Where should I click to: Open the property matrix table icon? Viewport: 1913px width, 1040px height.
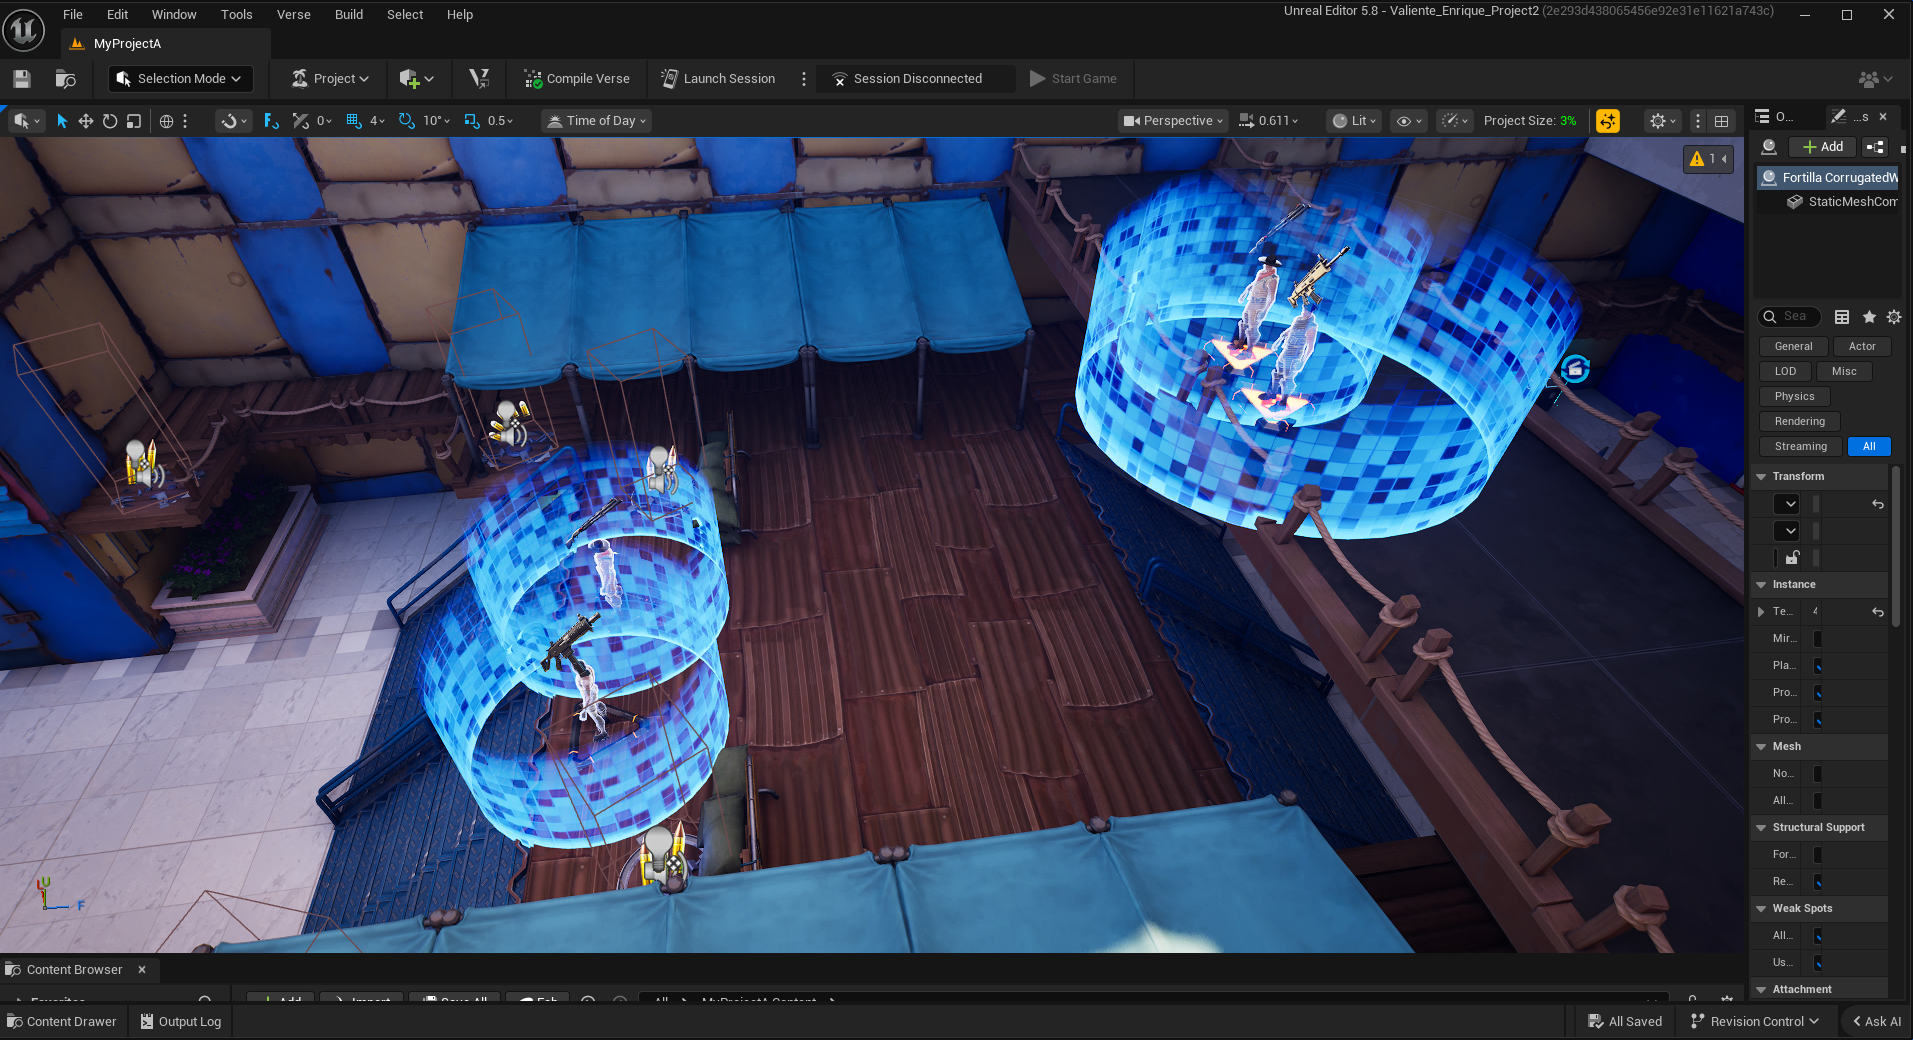tap(1842, 317)
